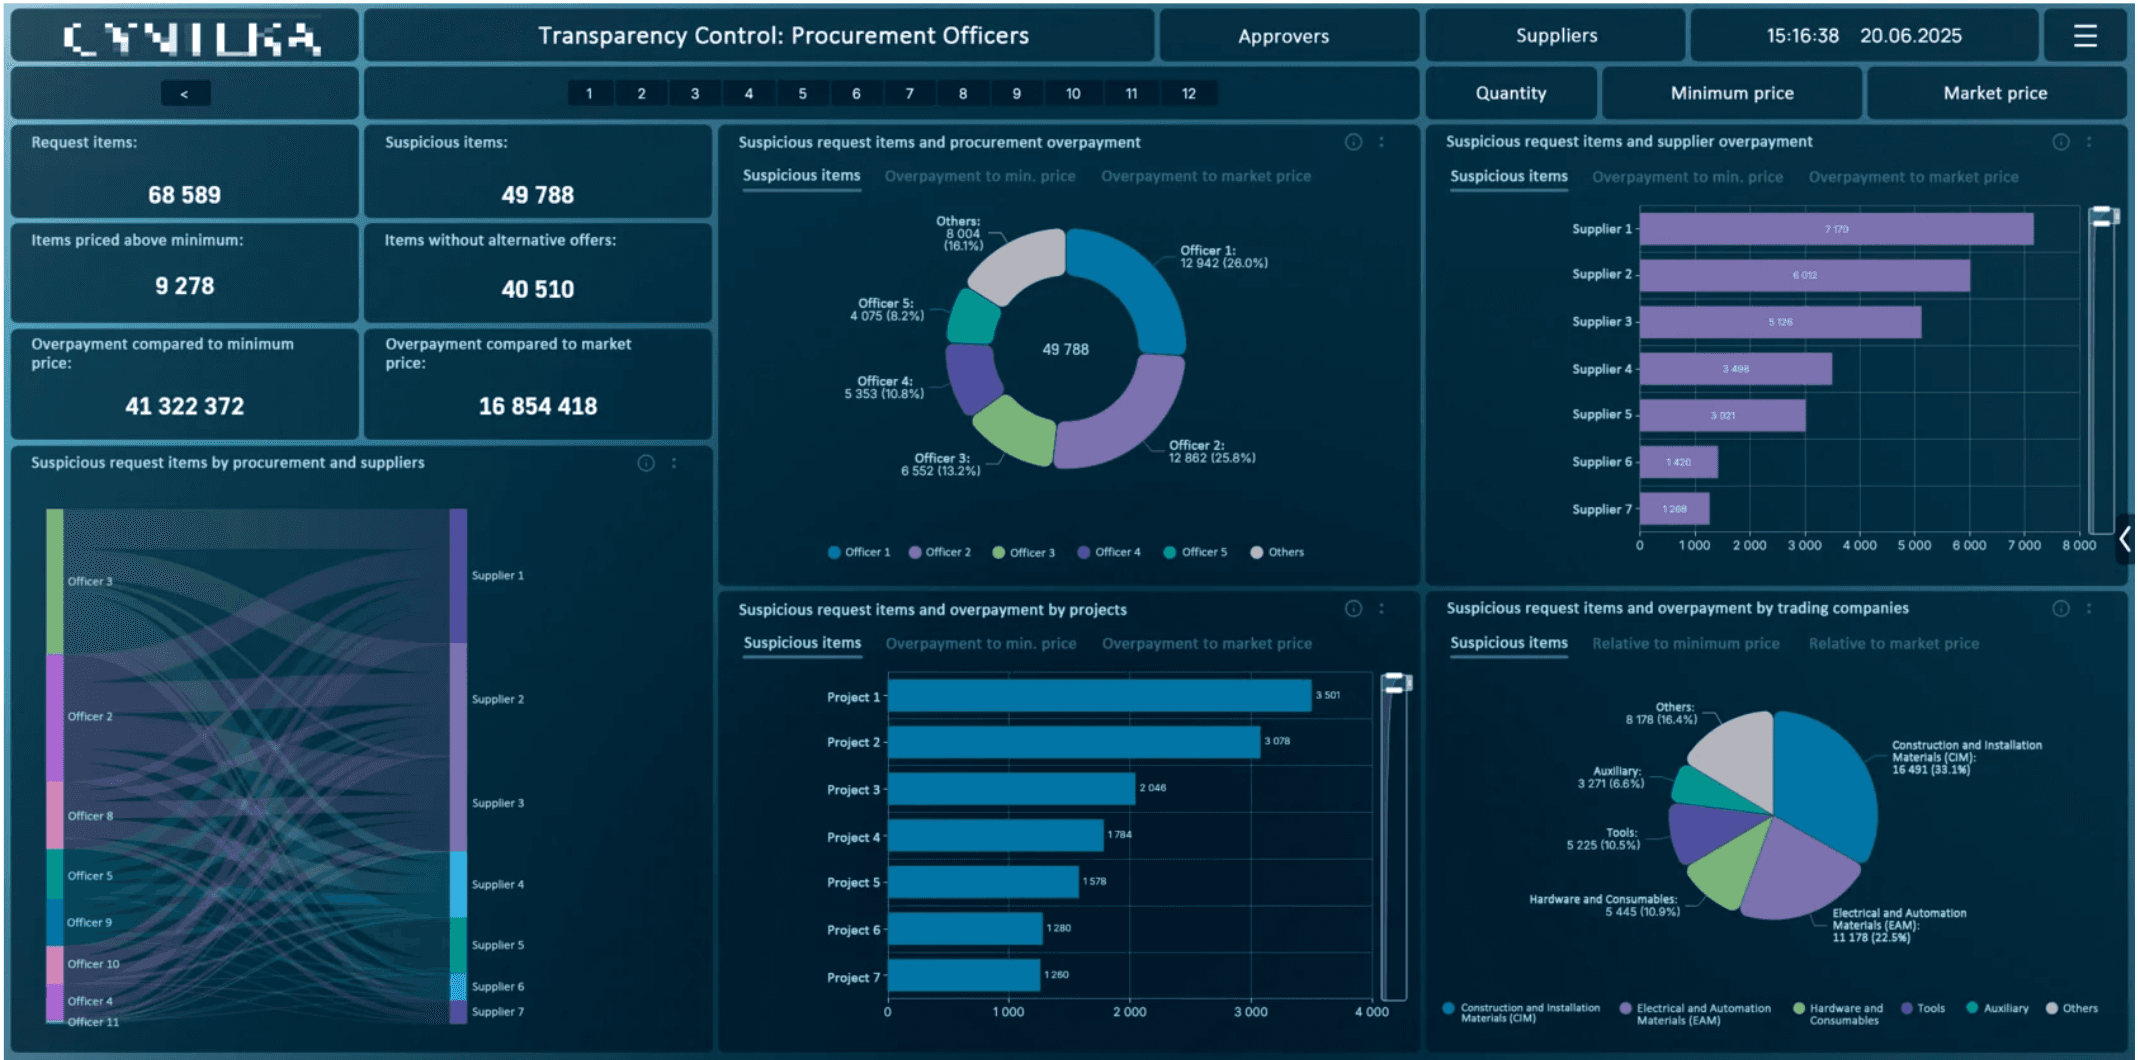Viewport: 2138px width, 1060px height.
Task: Click three-dot menu on Sankey panel
Action: pos(674,463)
